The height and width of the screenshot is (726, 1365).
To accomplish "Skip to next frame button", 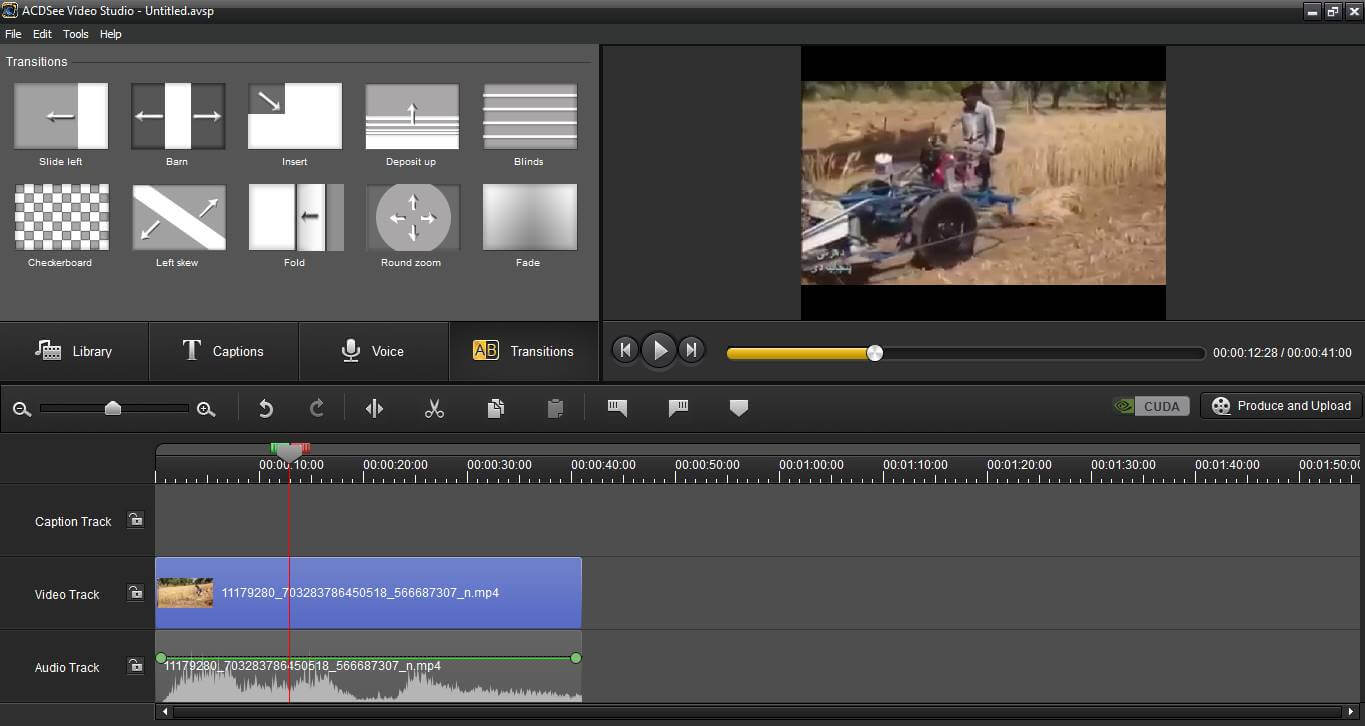I will click(x=691, y=350).
